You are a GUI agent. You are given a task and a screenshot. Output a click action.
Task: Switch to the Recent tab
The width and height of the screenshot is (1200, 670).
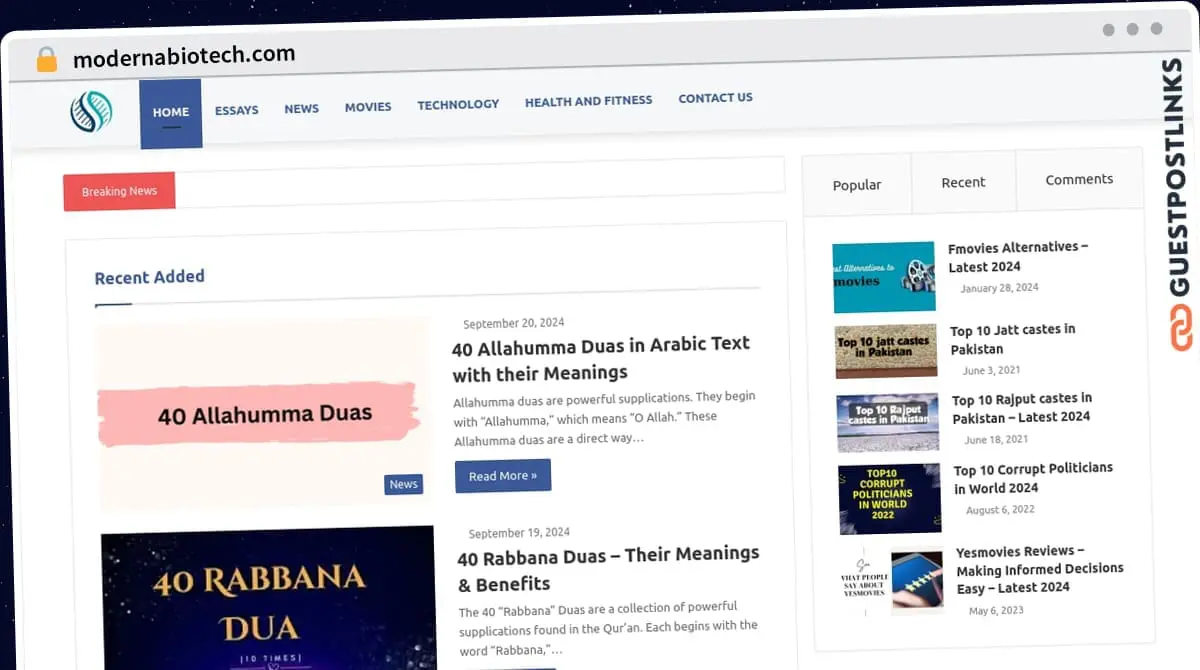tap(963, 182)
